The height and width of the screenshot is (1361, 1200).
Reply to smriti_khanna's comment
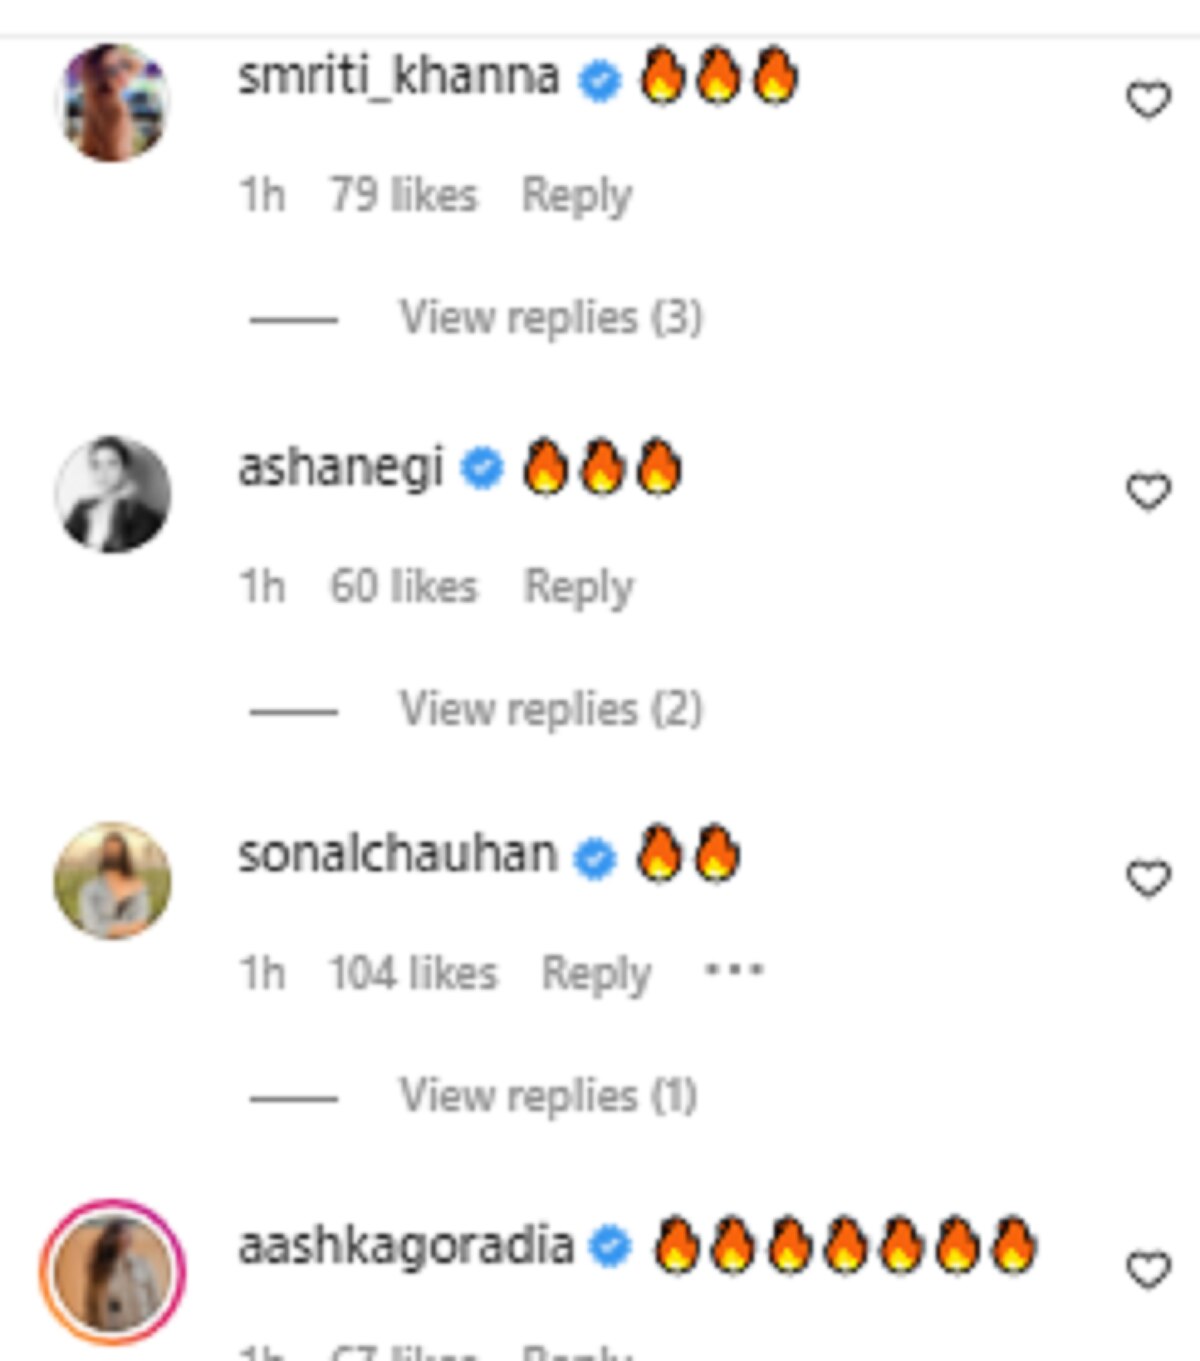(x=577, y=196)
